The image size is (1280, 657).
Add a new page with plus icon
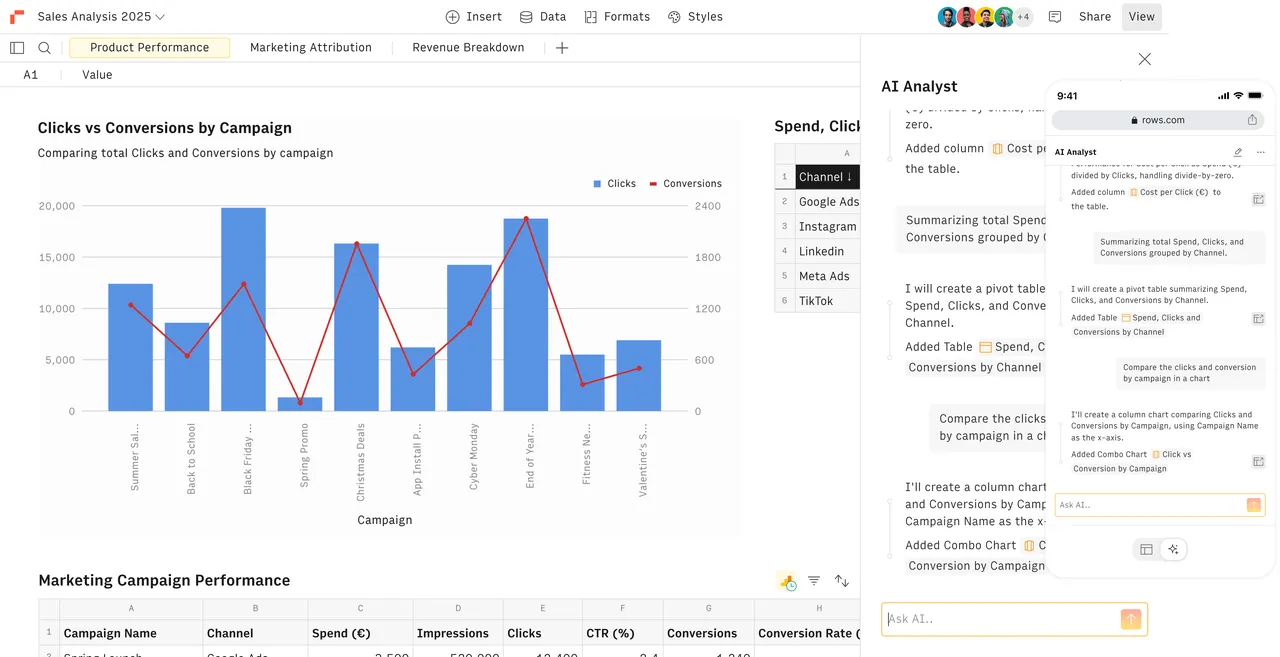click(562, 48)
